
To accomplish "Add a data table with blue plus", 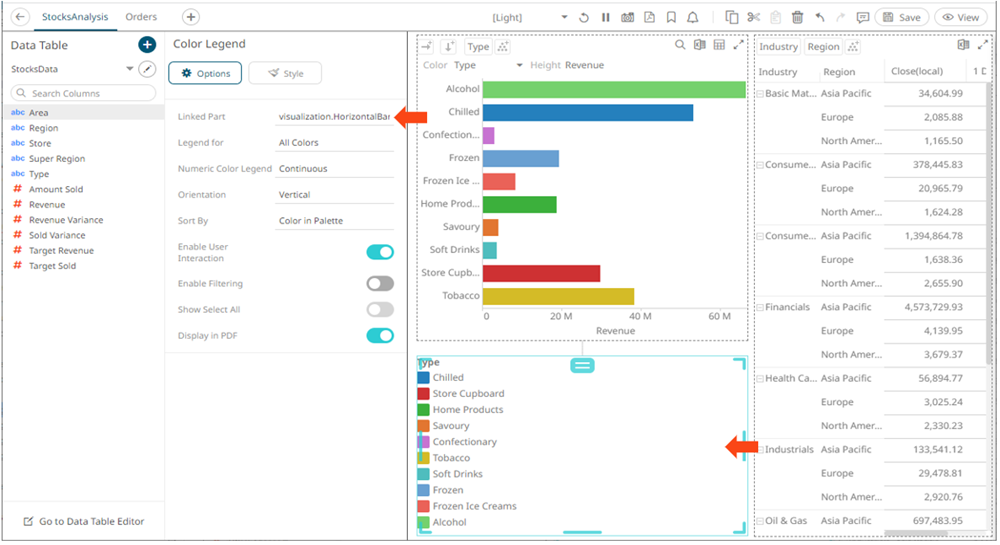I will click(147, 45).
